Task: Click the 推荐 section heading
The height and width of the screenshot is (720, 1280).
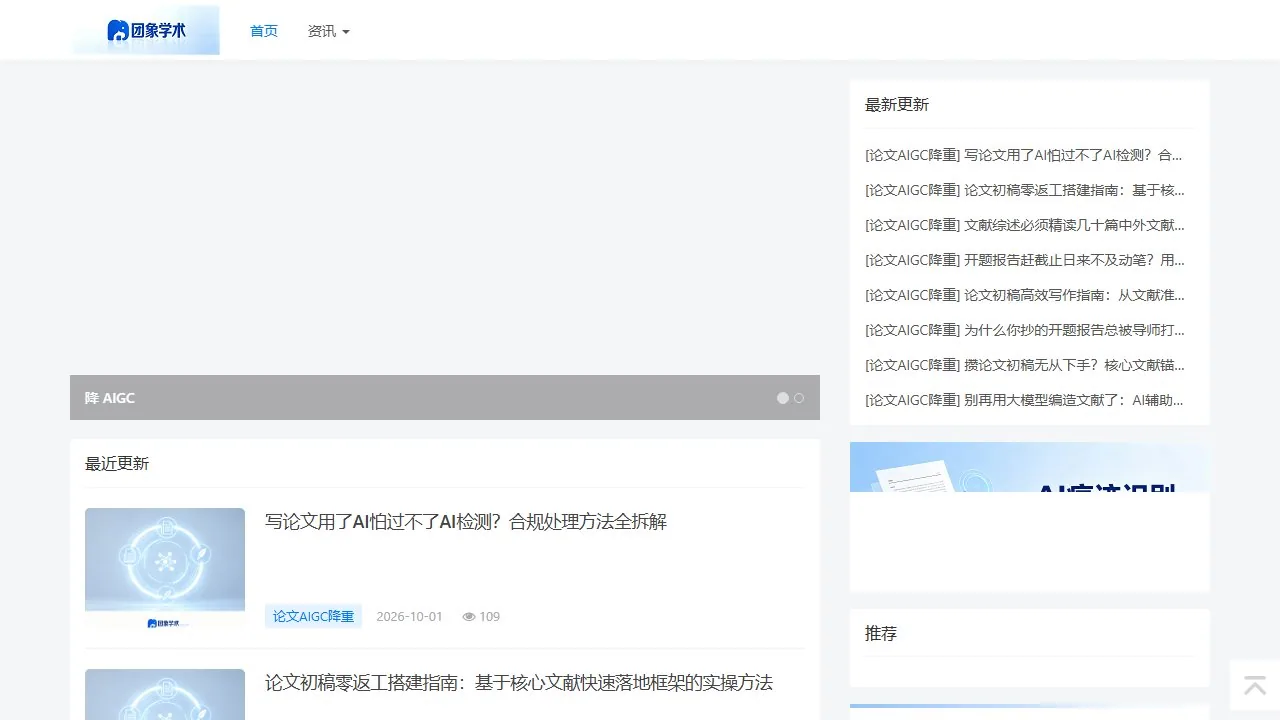Action: (881, 634)
